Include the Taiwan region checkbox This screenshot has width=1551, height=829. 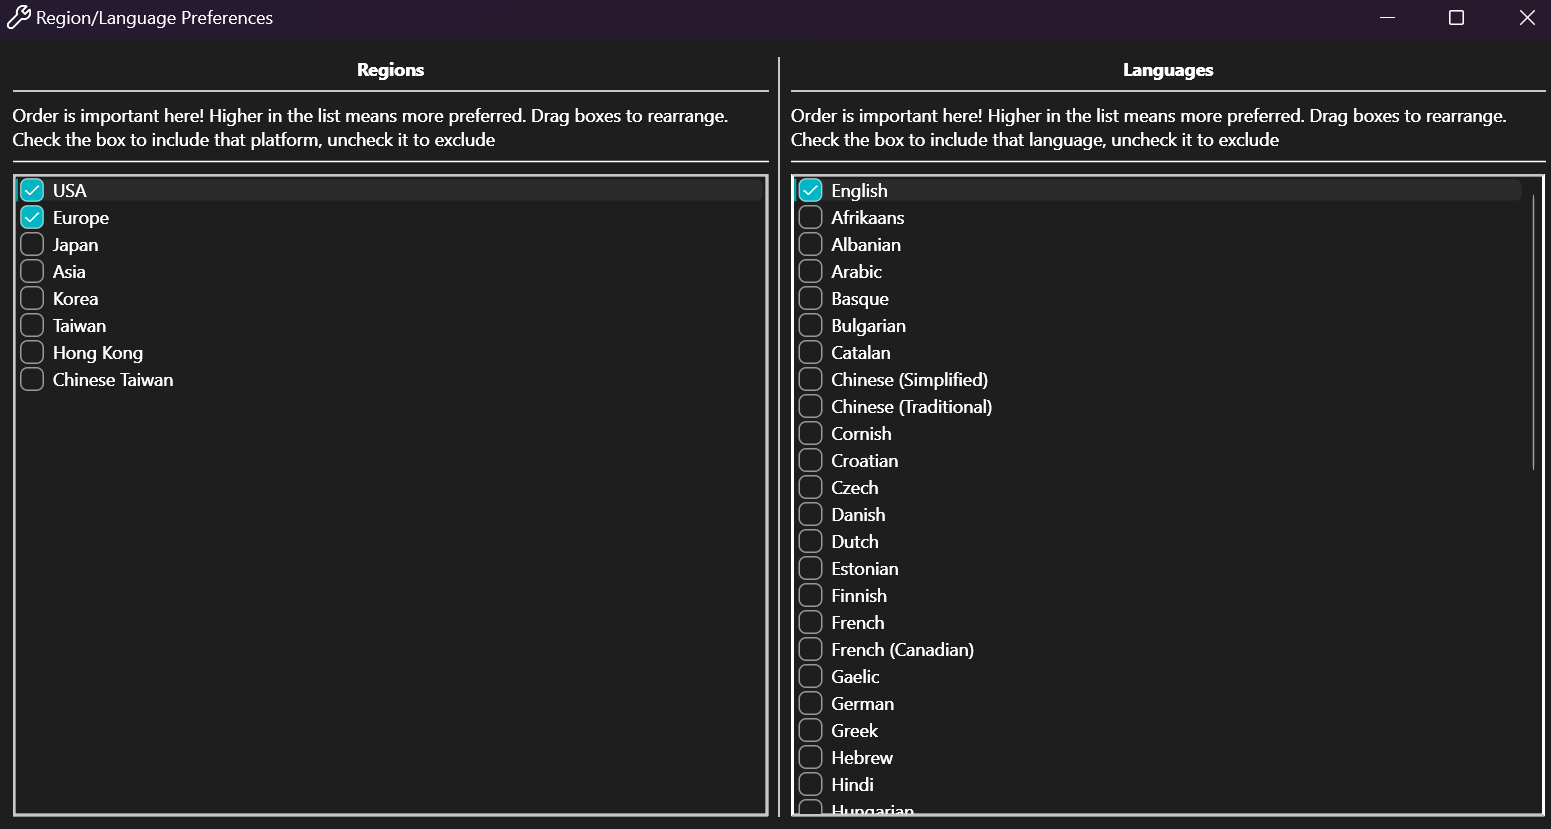[32, 325]
